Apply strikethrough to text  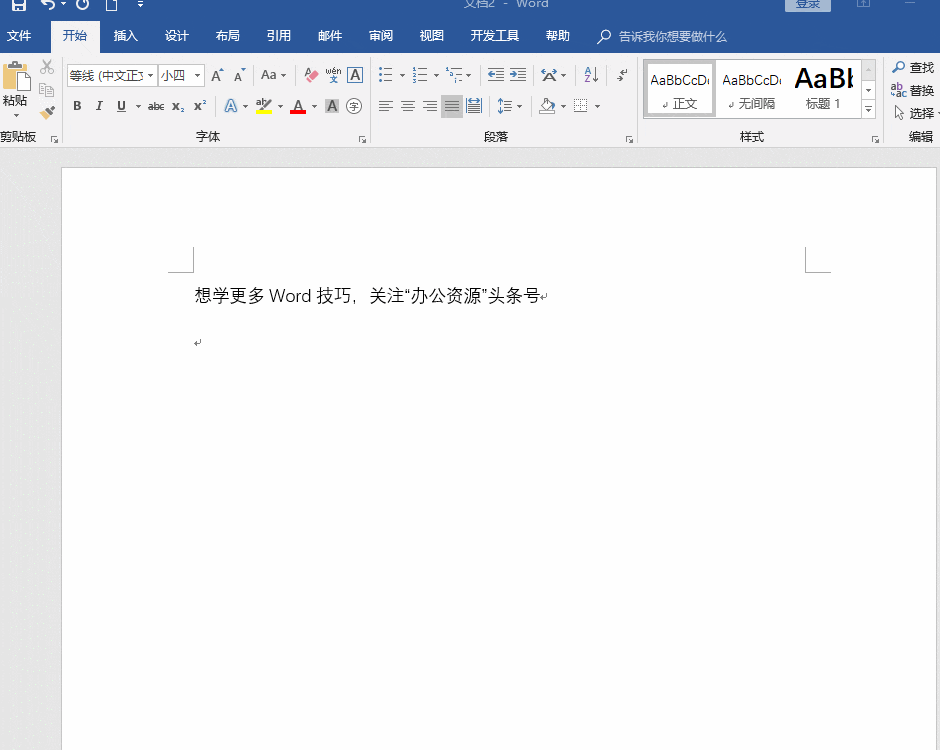click(155, 105)
